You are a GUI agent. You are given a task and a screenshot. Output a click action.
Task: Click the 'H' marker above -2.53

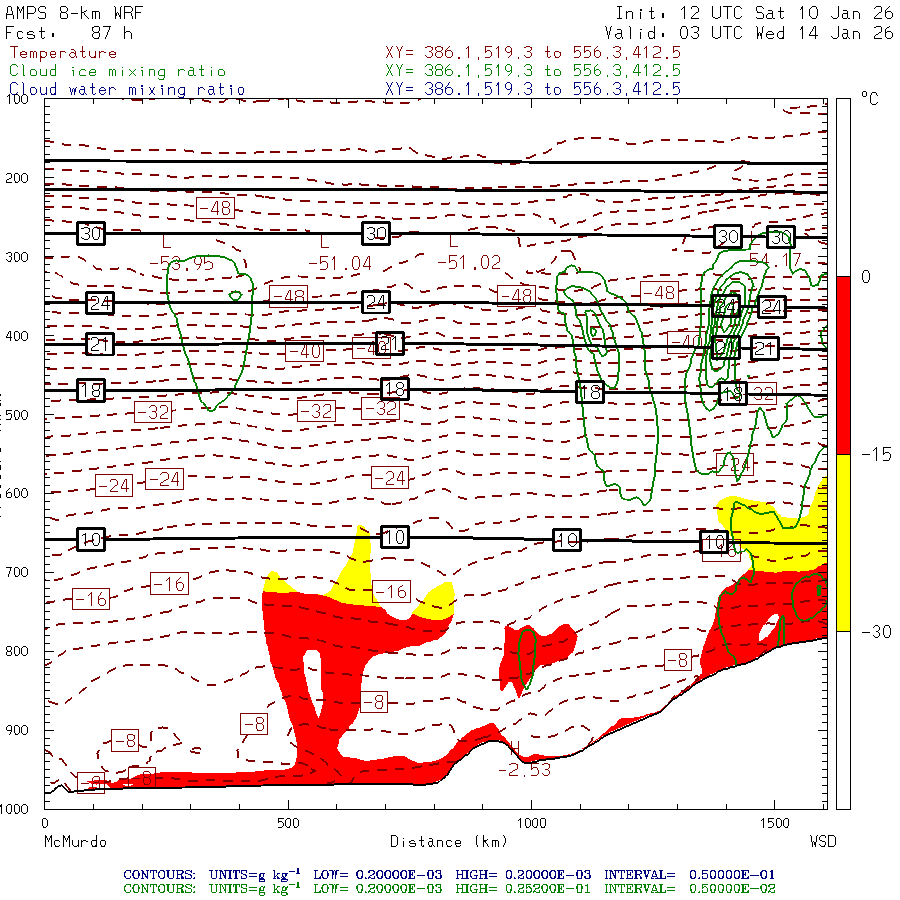pyautogui.click(x=514, y=748)
